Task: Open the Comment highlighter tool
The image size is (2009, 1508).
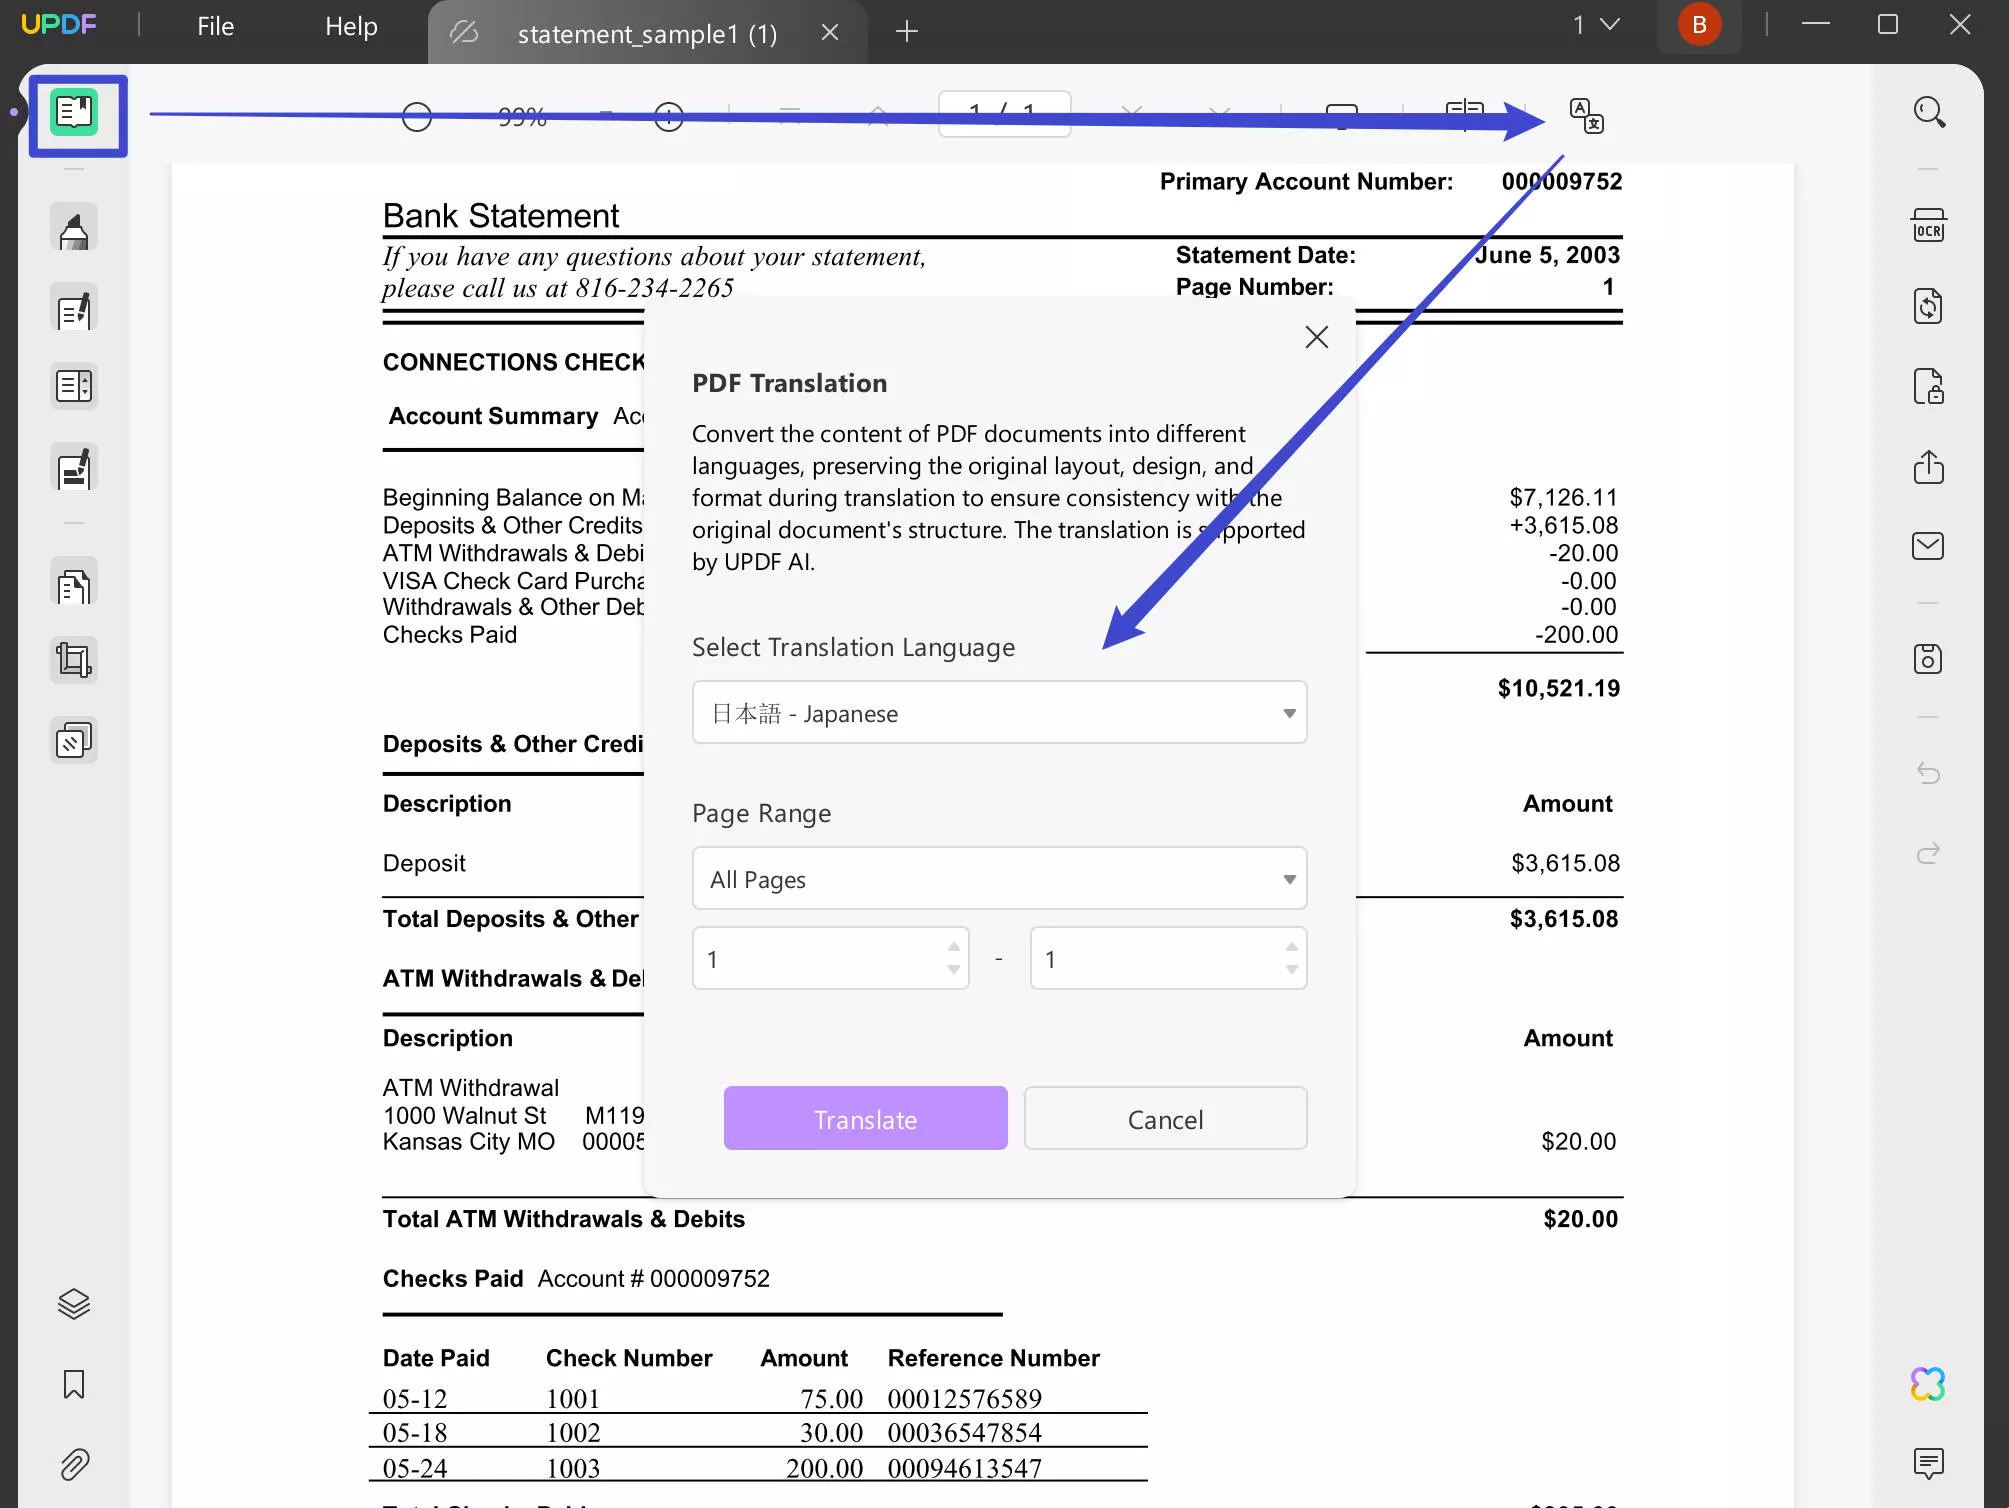Action: tap(74, 228)
